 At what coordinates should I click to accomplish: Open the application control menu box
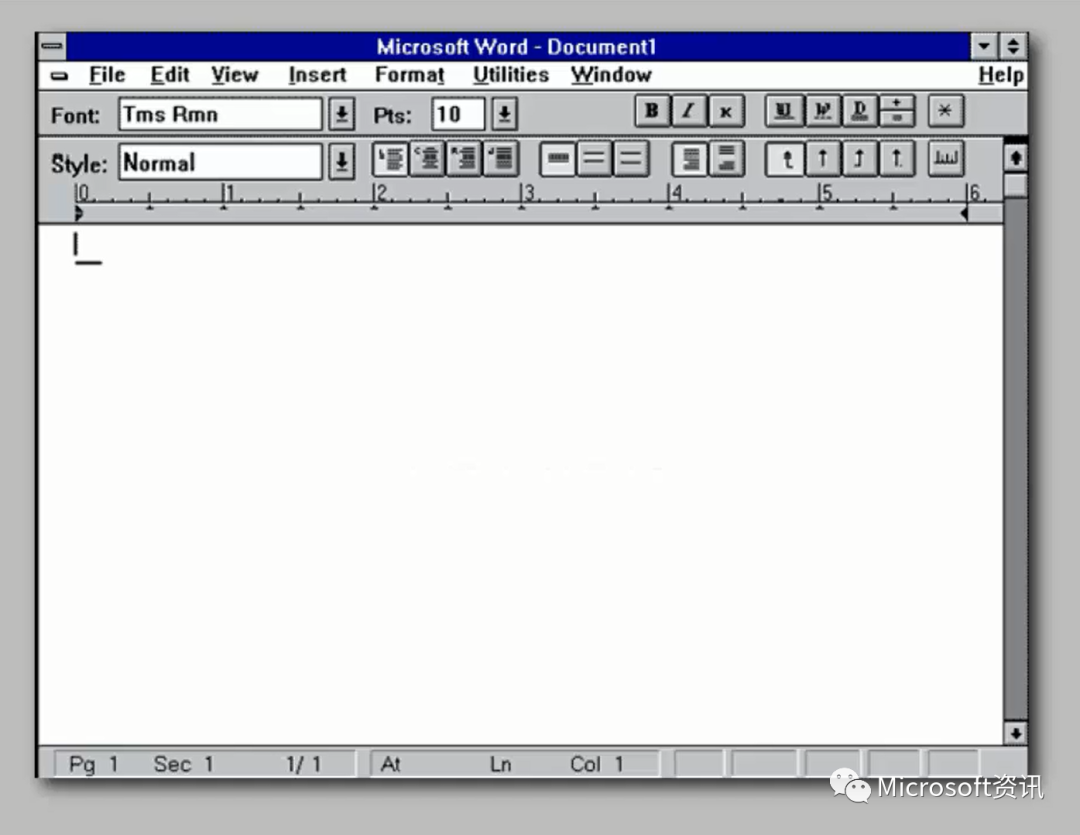(52, 47)
